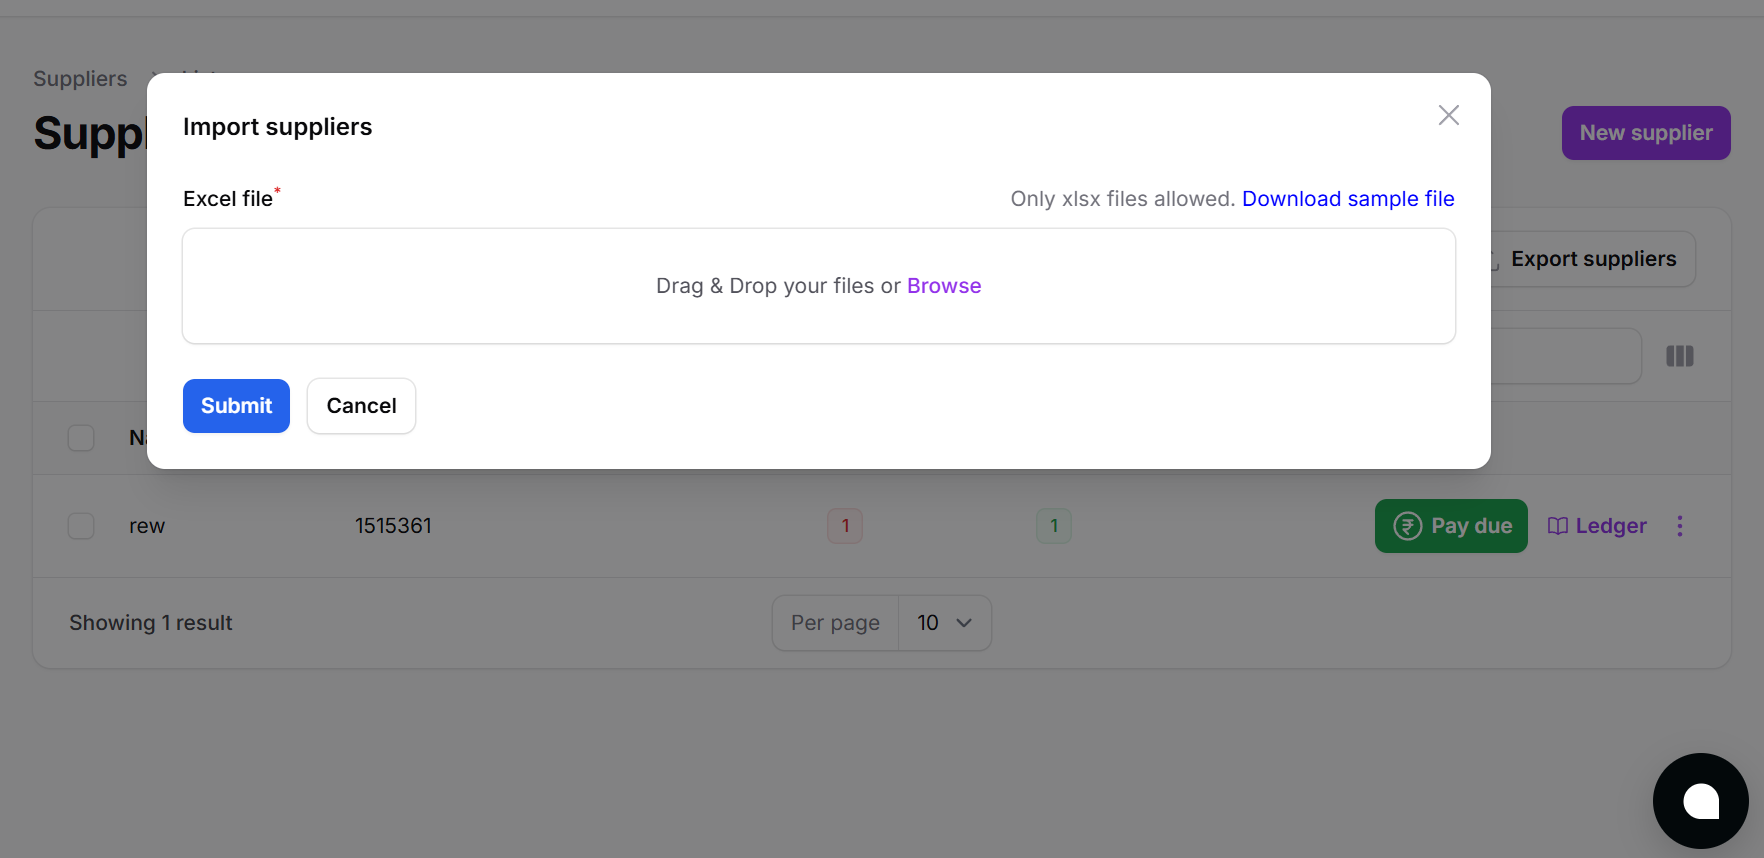Image resolution: width=1764 pixels, height=858 pixels.
Task: Close the Import suppliers dialog
Action: pos(1448,115)
